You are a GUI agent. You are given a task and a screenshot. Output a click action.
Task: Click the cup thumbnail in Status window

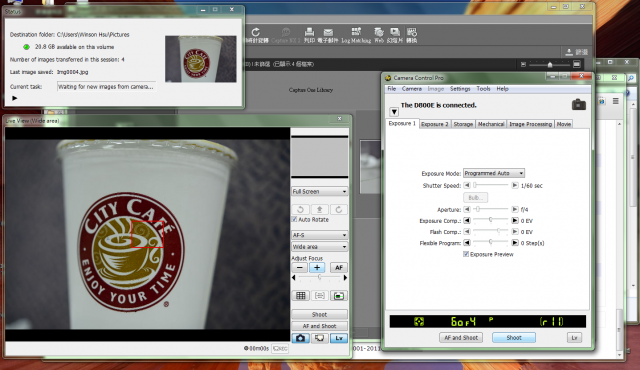point(200,59)
